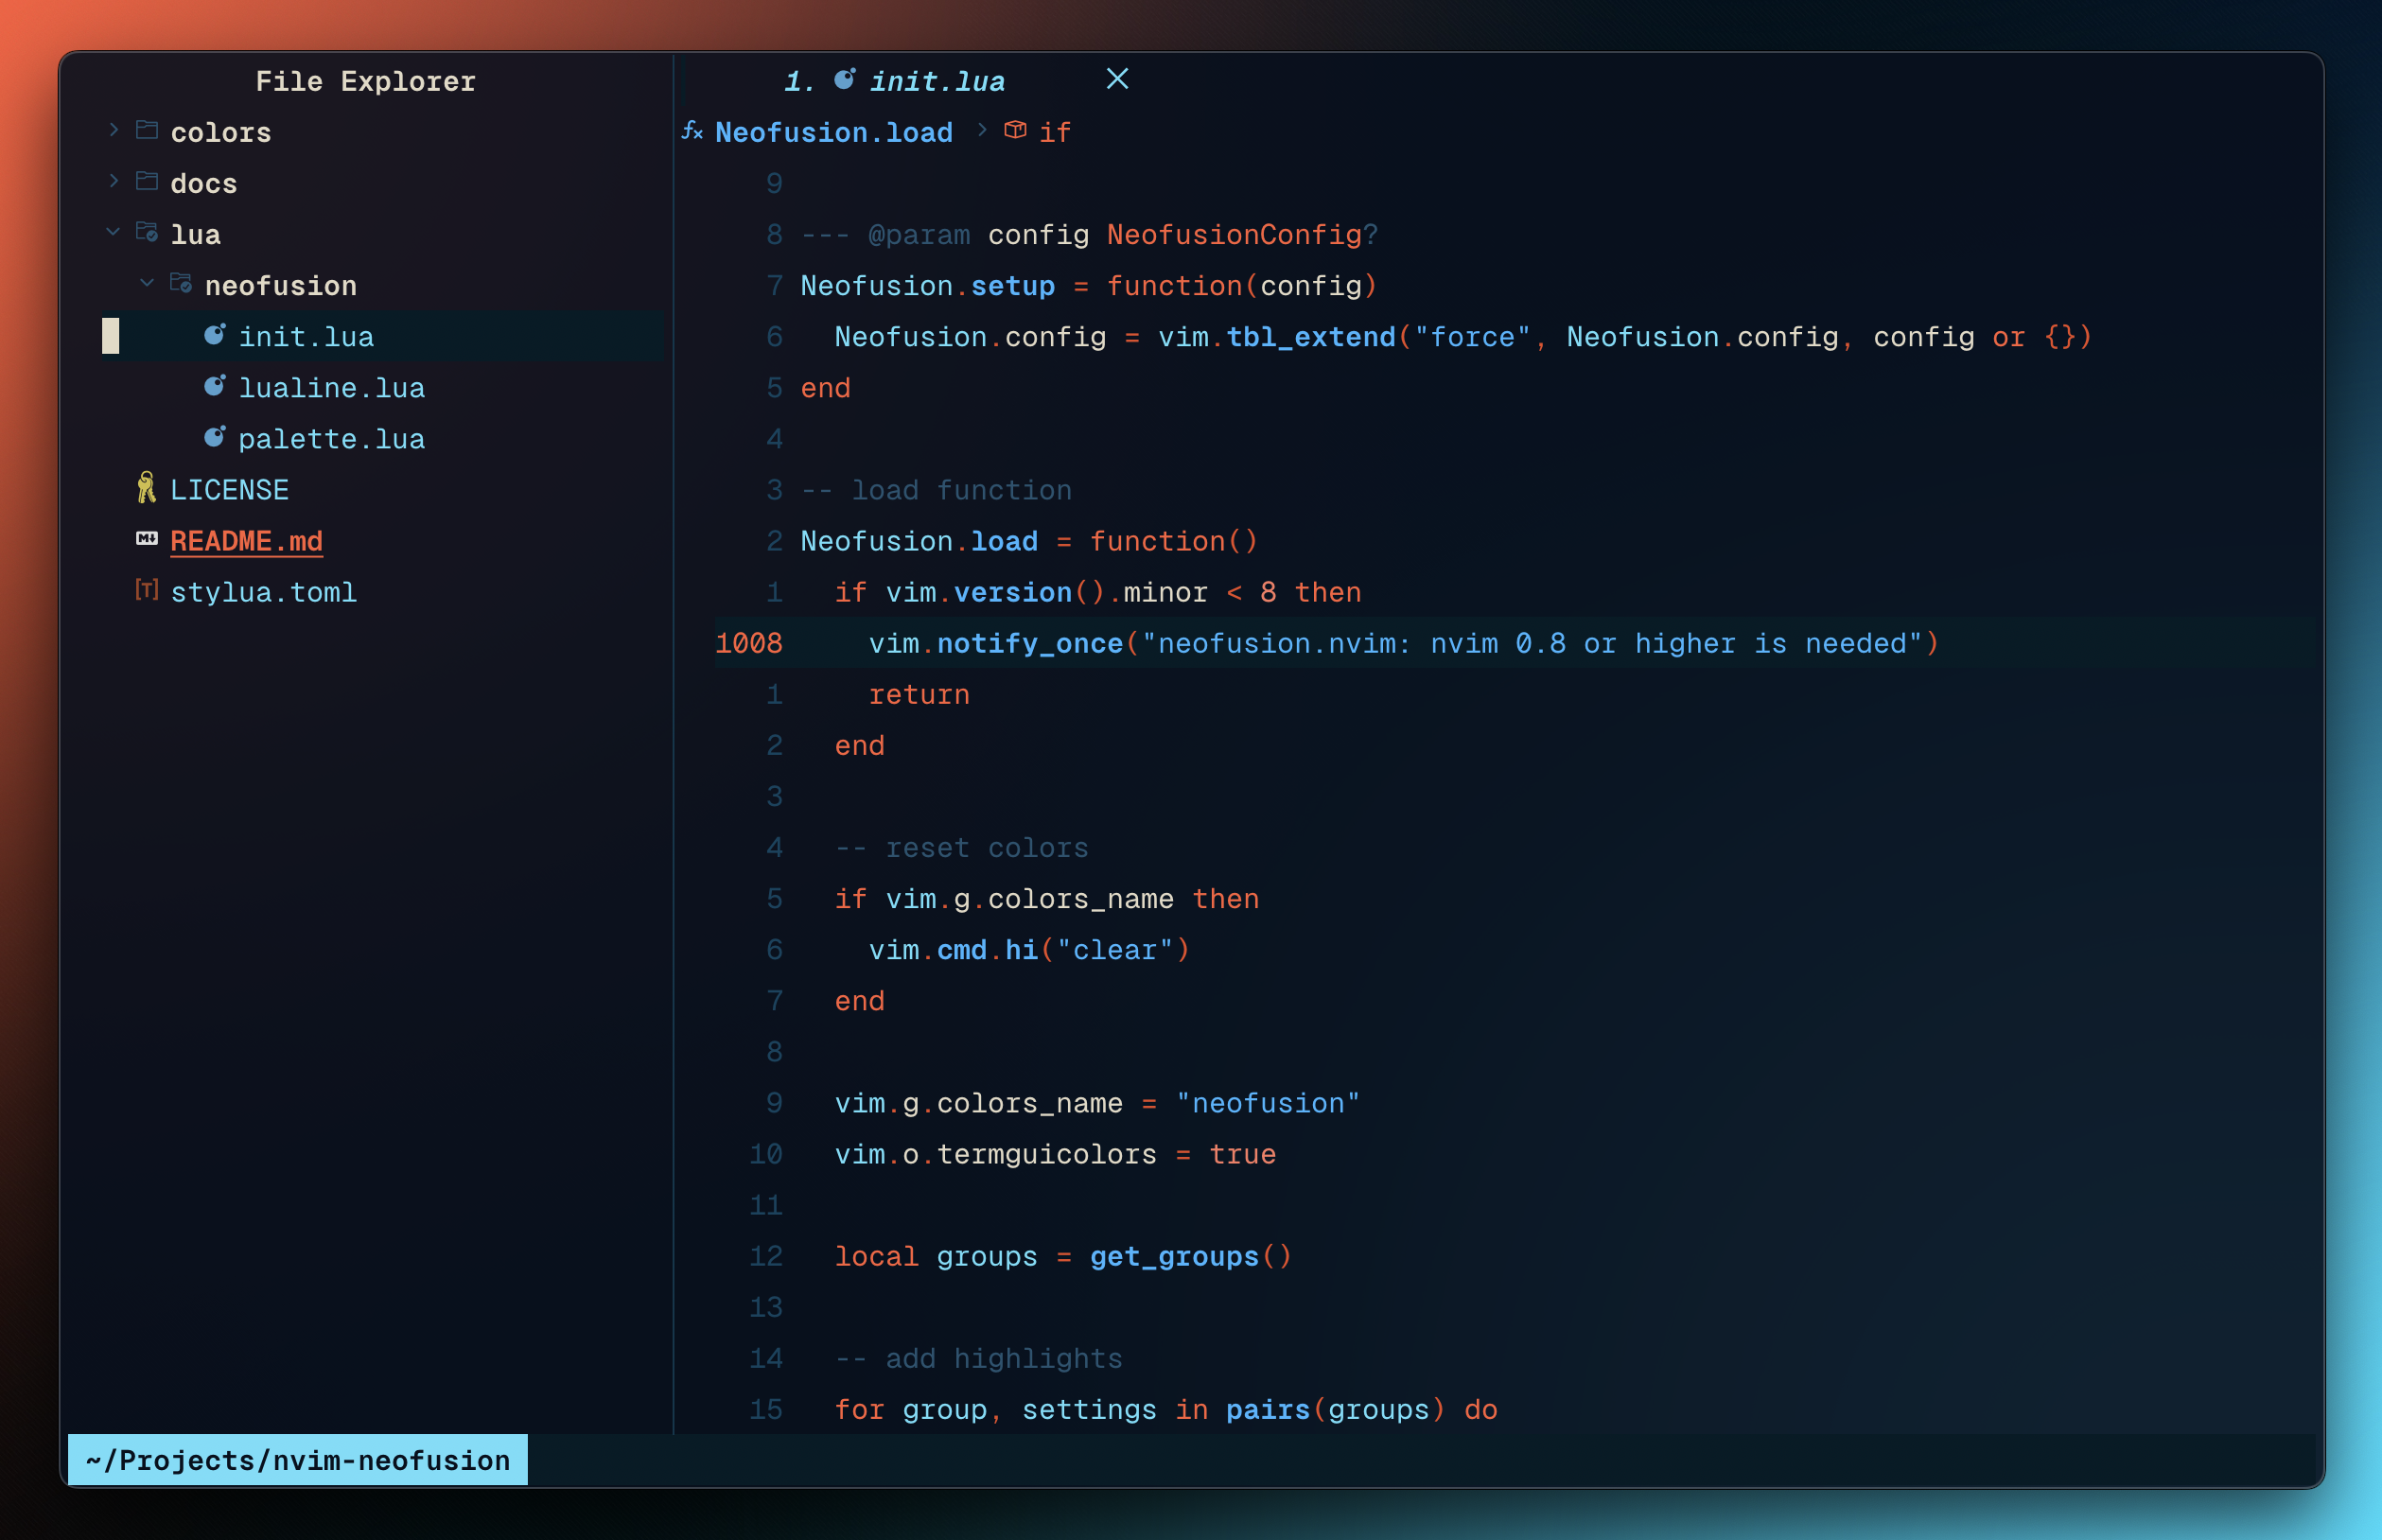Click the Lua icon next to palette.lua
Viewport: 2382px width, 1540px height.
pos(214,437)
